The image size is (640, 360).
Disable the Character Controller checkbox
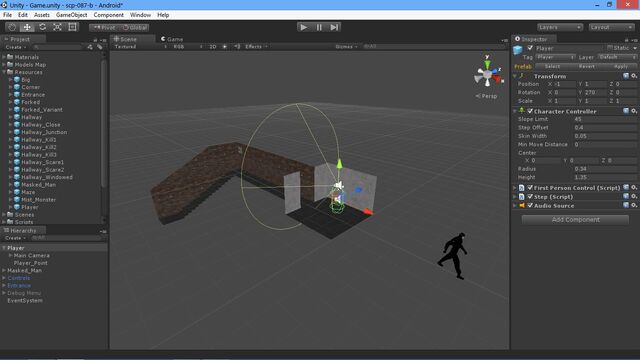[530, 111]
